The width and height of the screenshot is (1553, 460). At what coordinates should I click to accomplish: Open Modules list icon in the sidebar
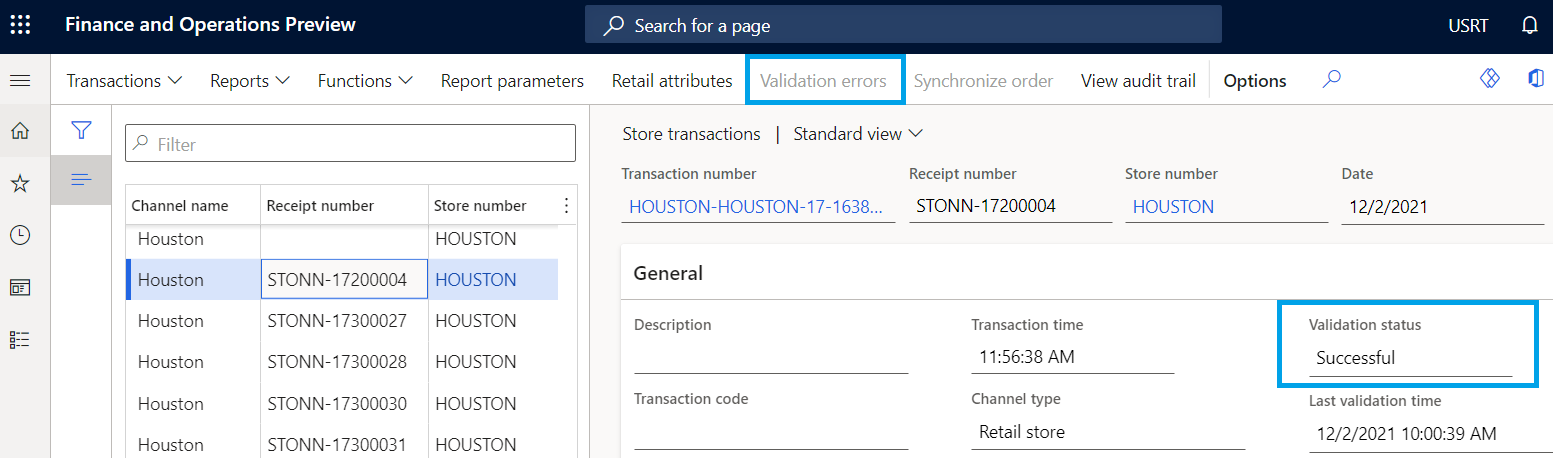[20, 340]
